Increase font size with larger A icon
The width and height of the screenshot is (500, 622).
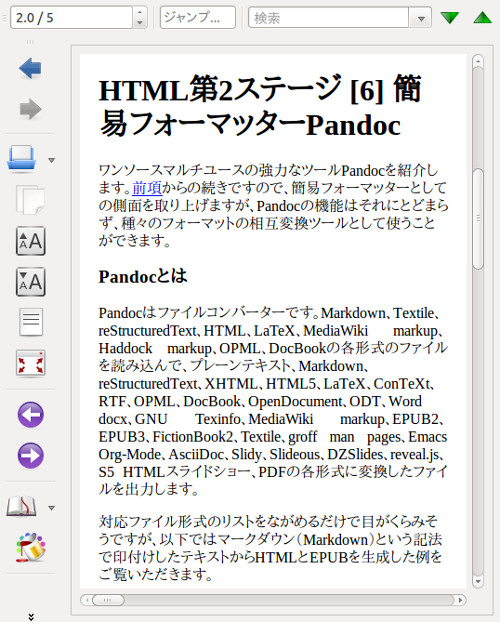pyautogui.click(x=31, y=241)
